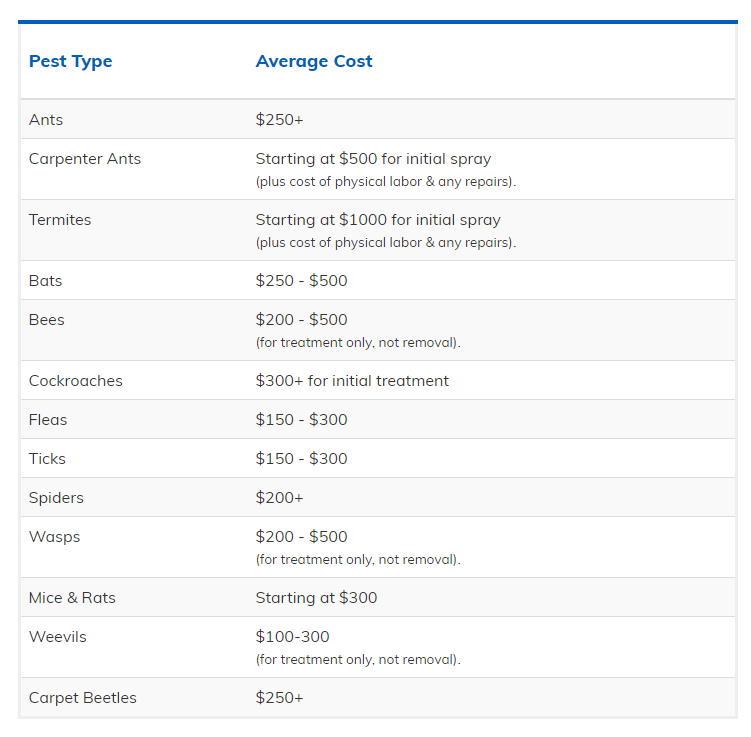The image size is (751, 737).
Task: Select the Bees row label
Action: 46,320
